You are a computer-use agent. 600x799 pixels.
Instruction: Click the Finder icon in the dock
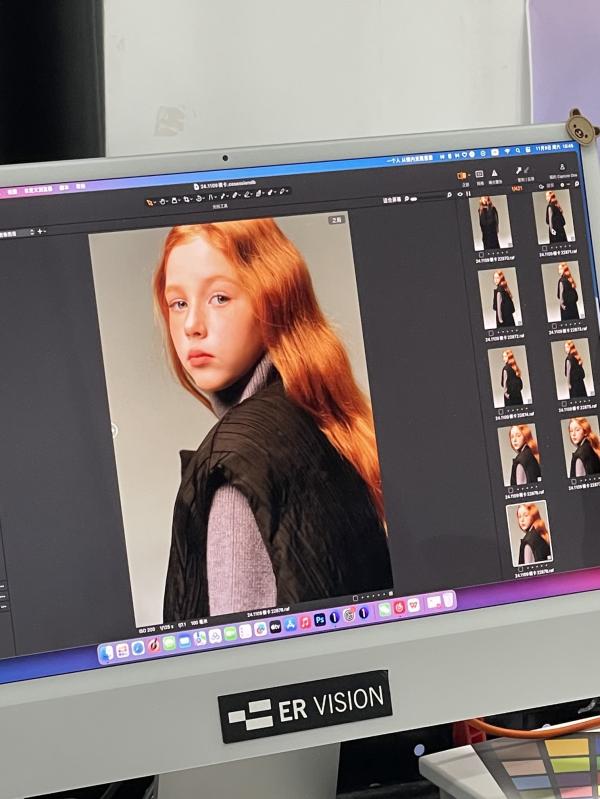tap(108, 652)
